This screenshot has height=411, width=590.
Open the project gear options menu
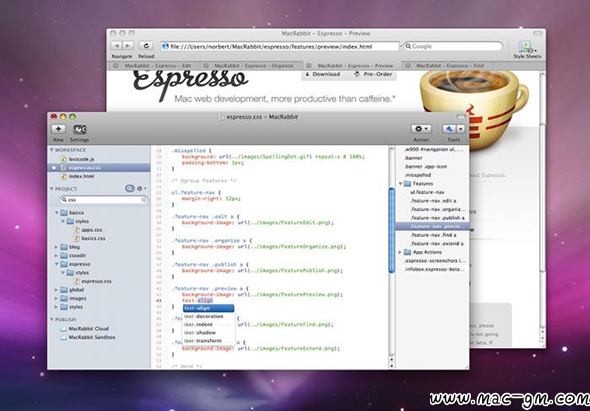141,188
